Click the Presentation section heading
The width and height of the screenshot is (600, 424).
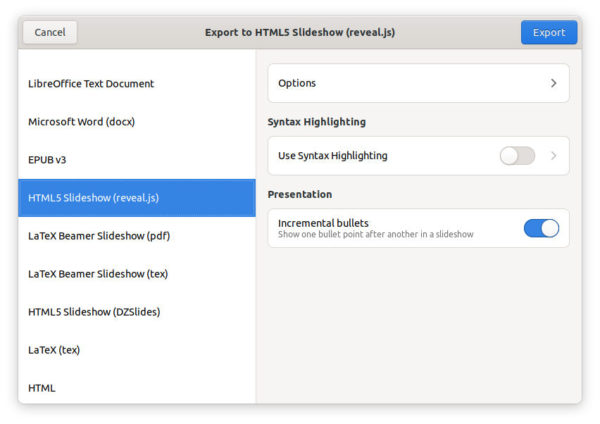[300, 194]
